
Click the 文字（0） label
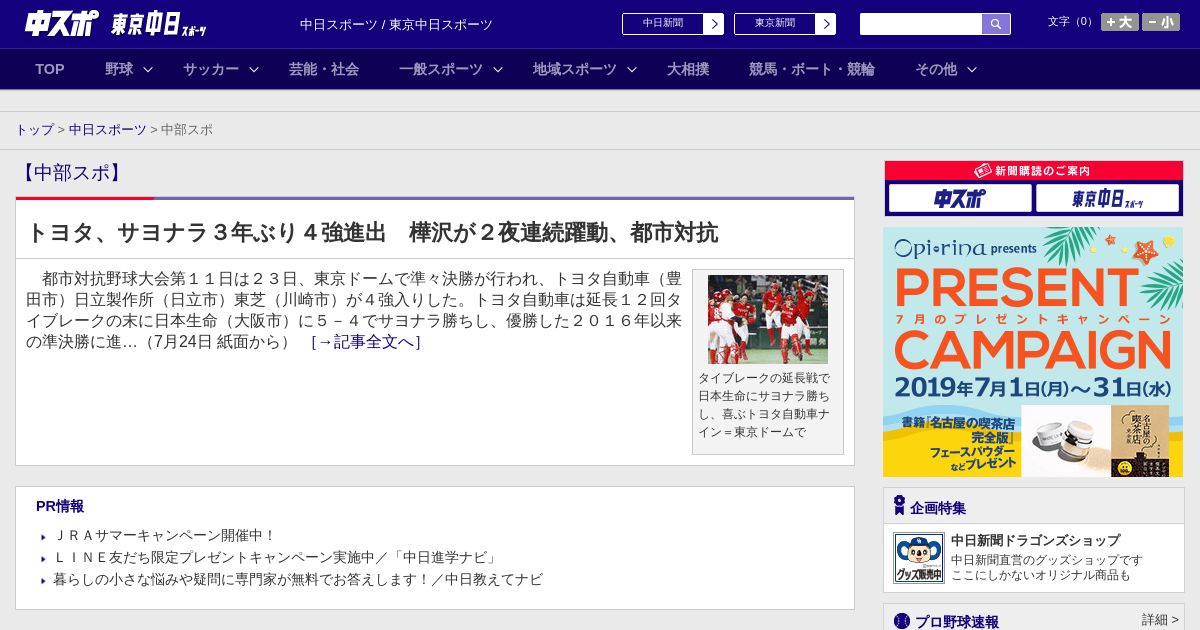point(1072,22)
